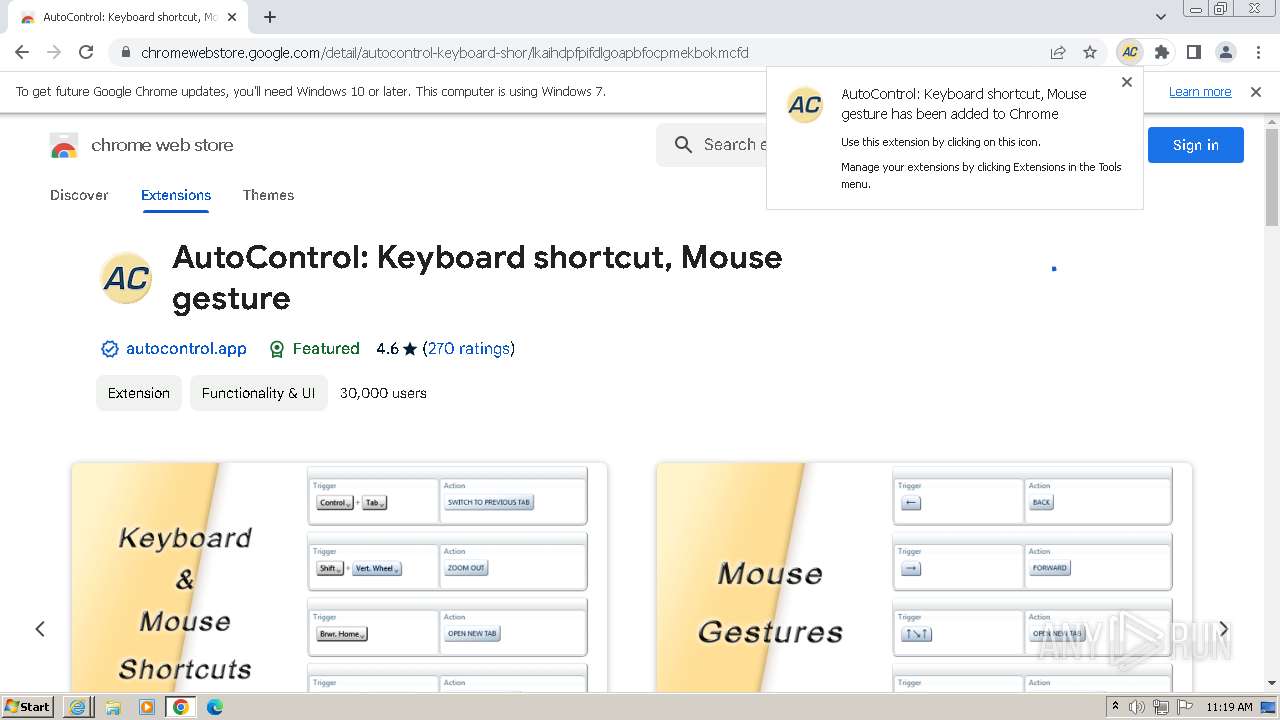Open the AutoControl extension toolbar icon

pos(1130,52)
